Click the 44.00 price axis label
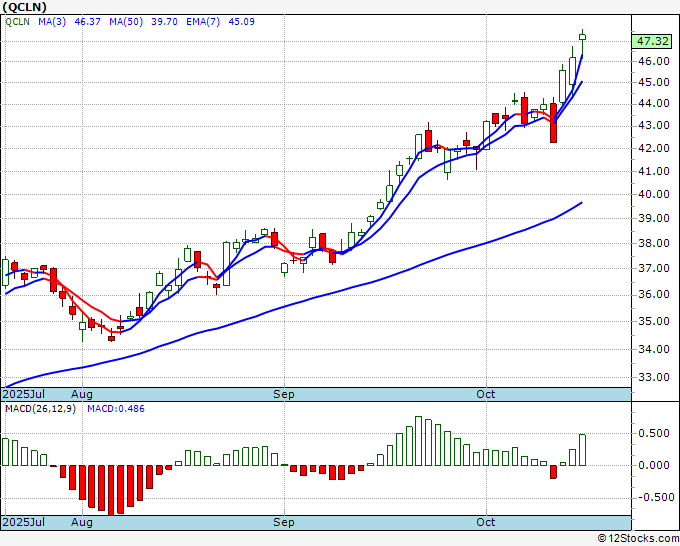 click(654, 103)
